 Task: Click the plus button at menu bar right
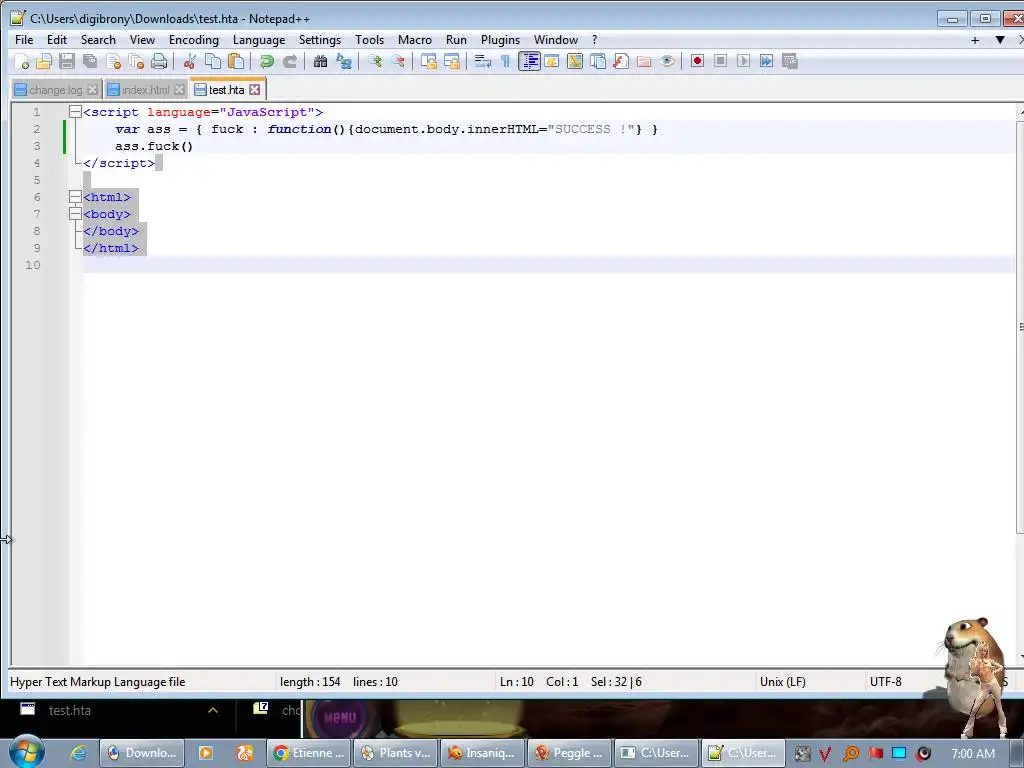[x=975, y=40]
